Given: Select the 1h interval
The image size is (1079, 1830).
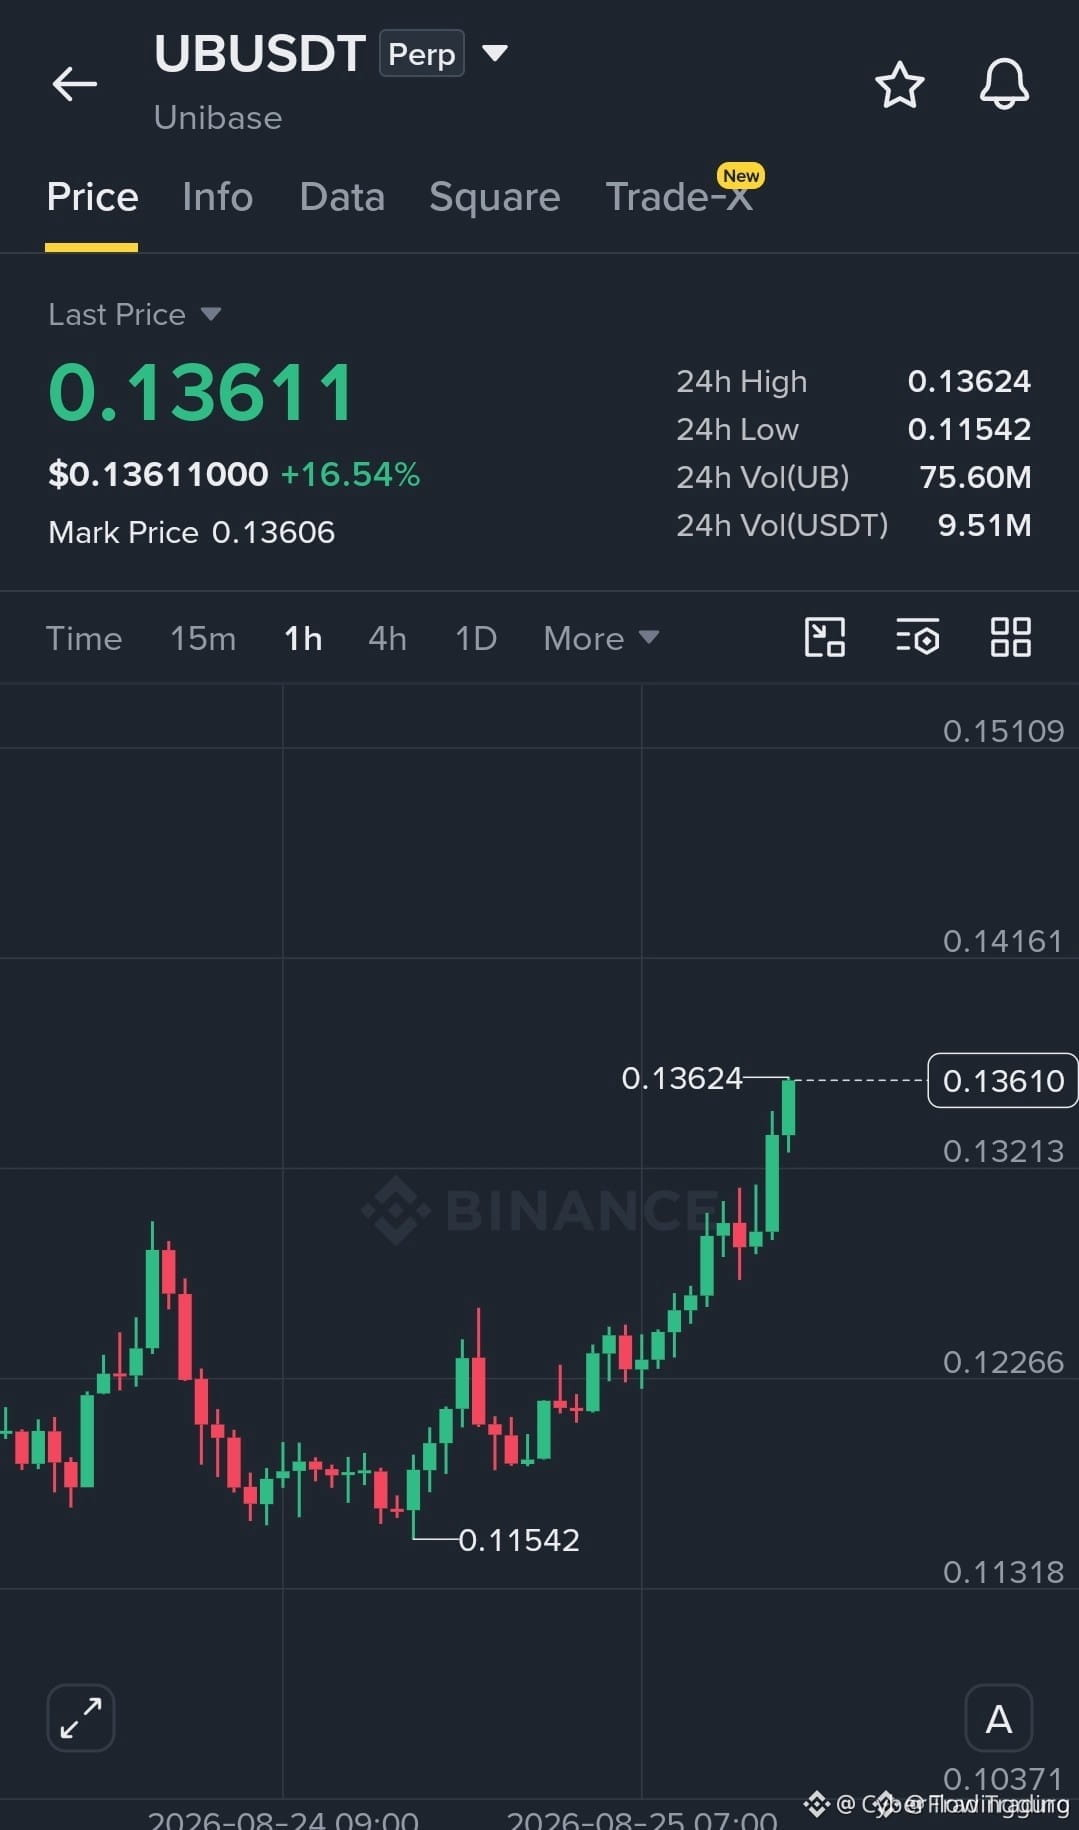Looking at the screenshot, I should pos(303,638).
